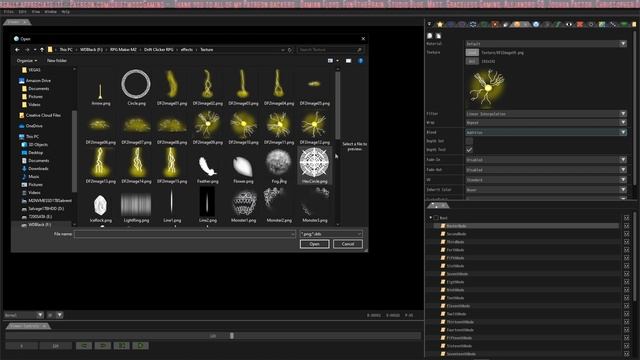Open the file type filter dropdown
Image resolution: width=640 pixels, height=360 pixels.
(331, 234)
